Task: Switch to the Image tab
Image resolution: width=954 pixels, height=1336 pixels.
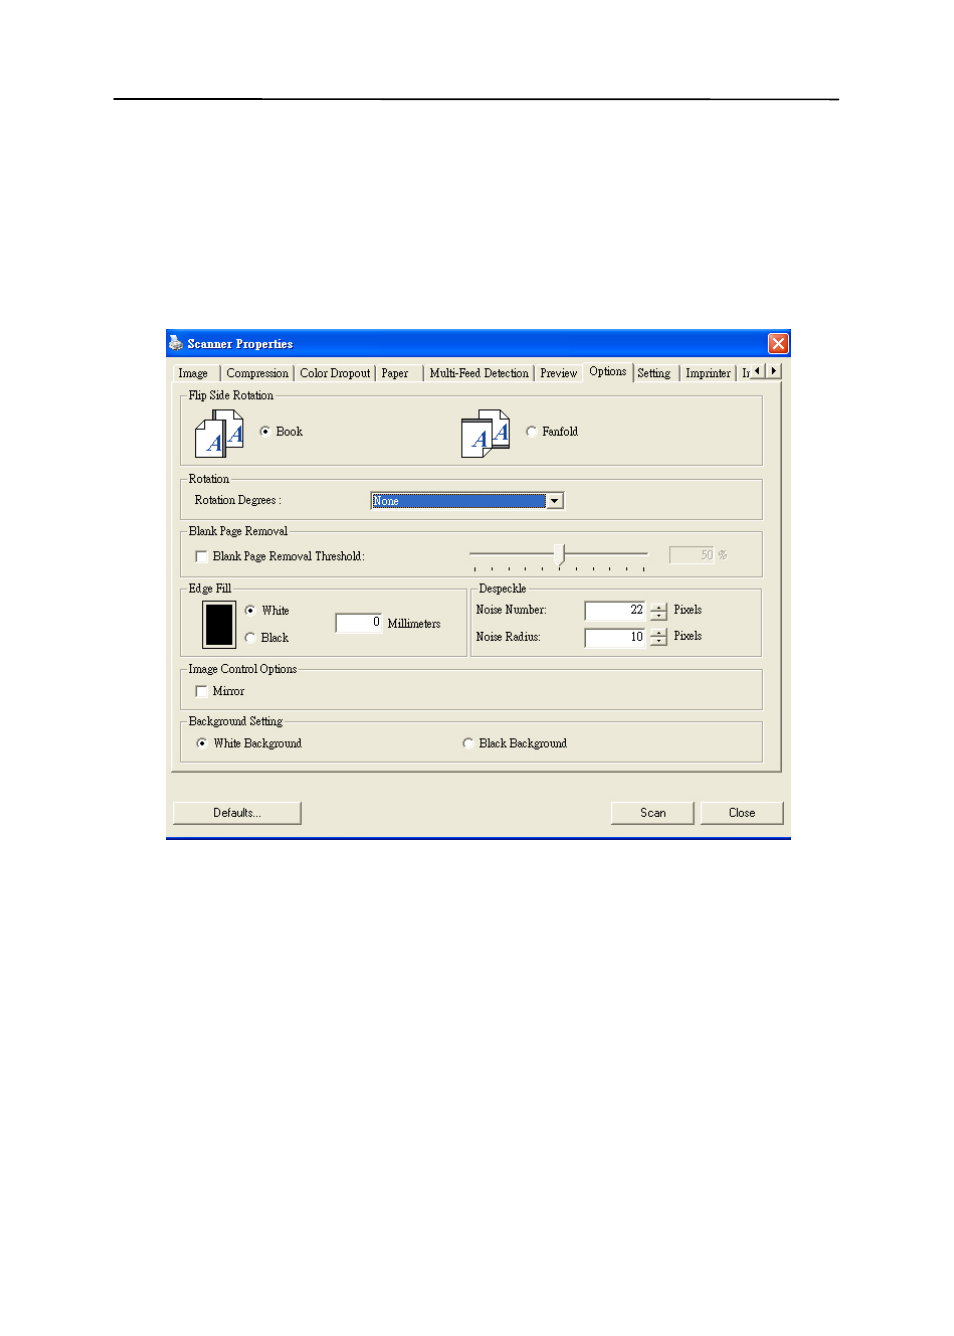Action: coord(193,373)
